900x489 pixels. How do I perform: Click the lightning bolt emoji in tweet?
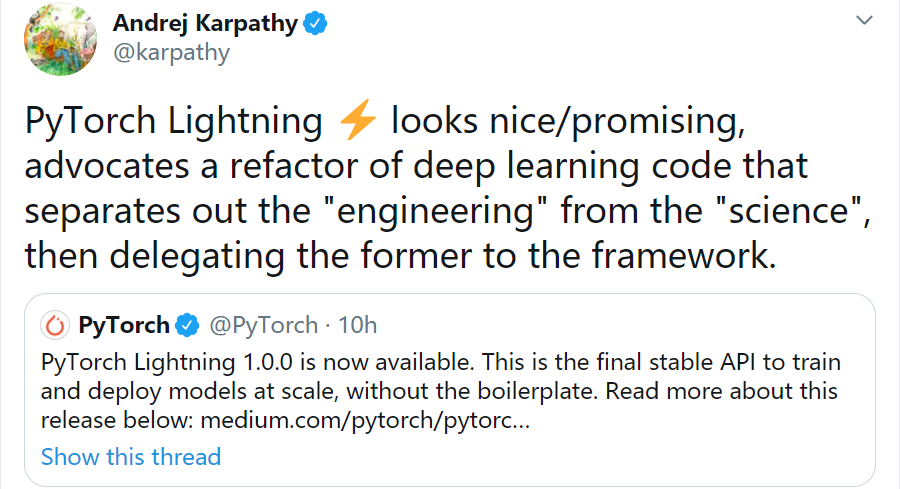[358, 122]
